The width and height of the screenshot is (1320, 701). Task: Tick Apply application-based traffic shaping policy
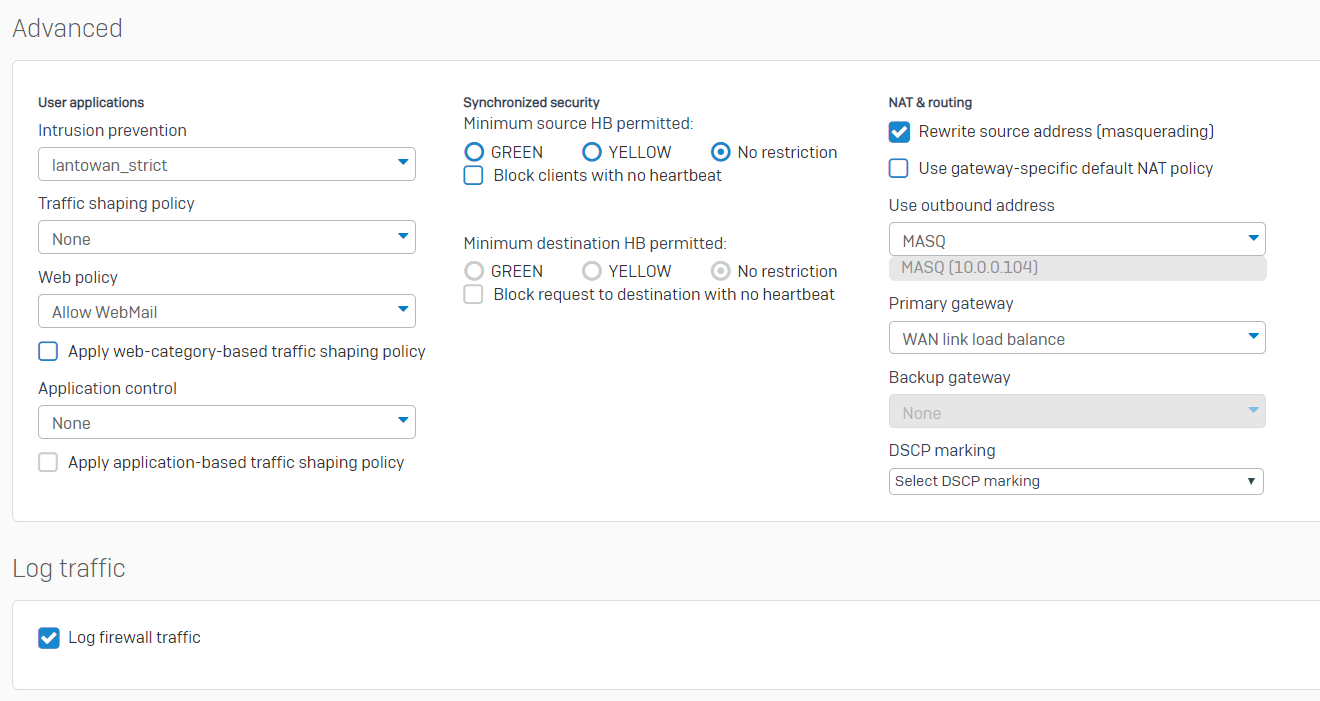[48, 462]
